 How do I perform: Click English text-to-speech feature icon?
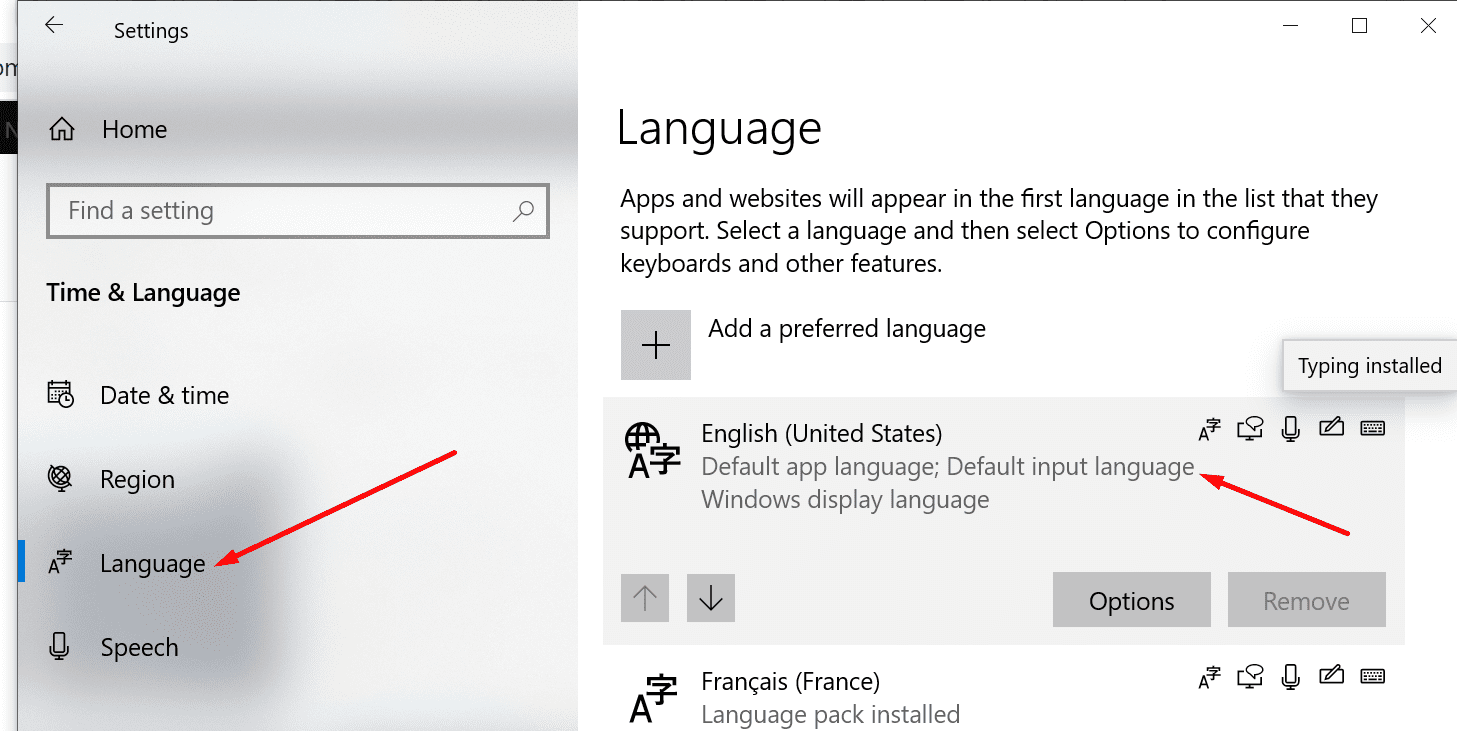coord(1250,429)
